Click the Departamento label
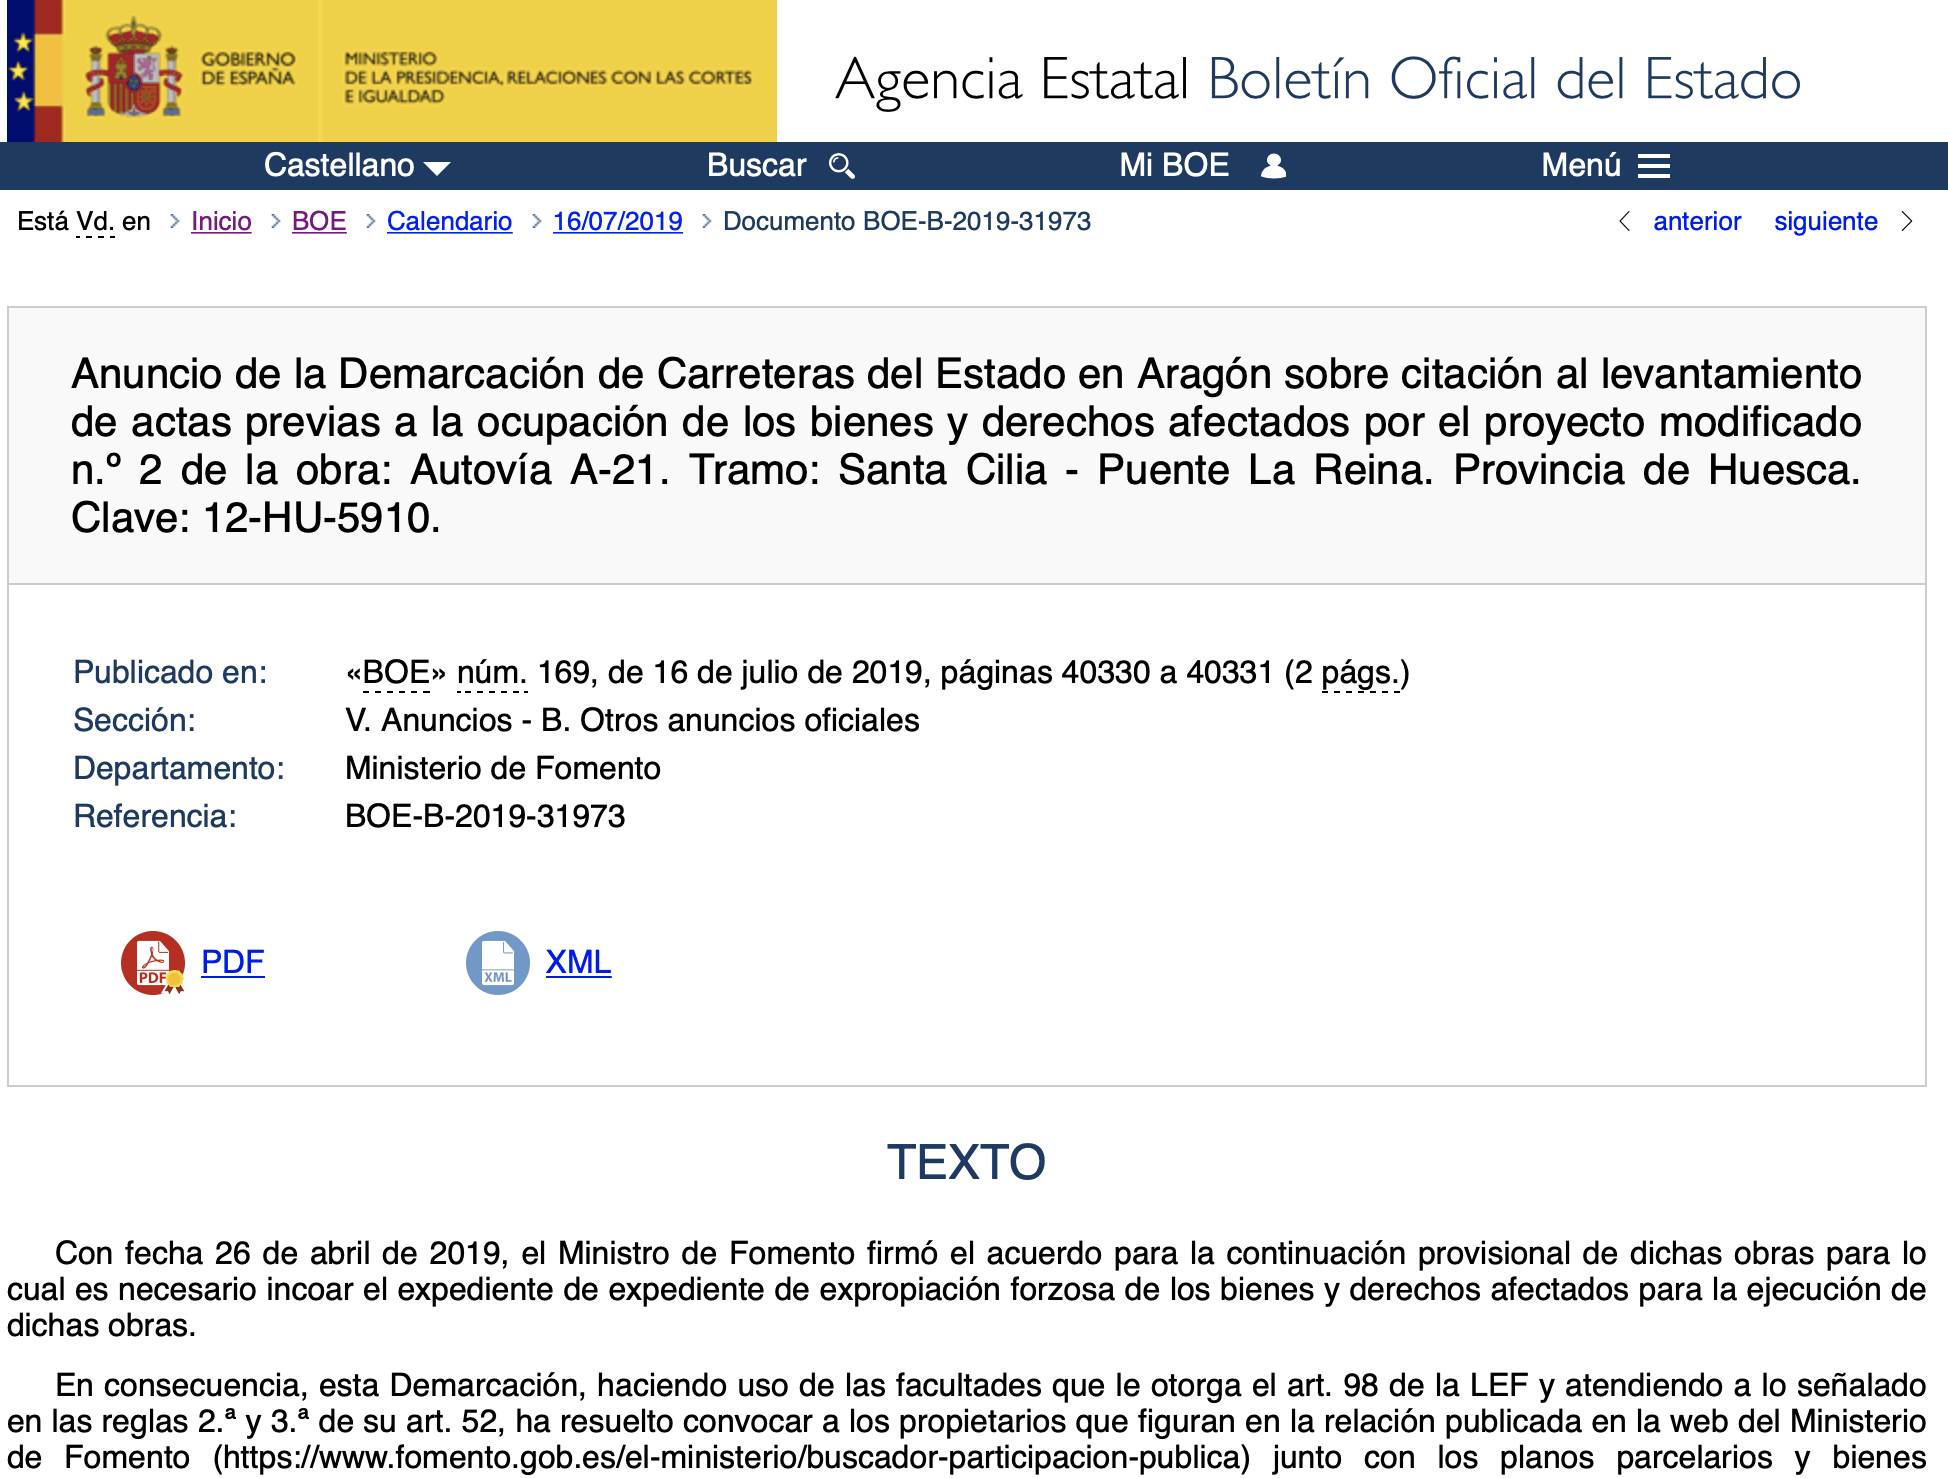This screenshot has height=1478, width=1948. [x=179, y=769]
